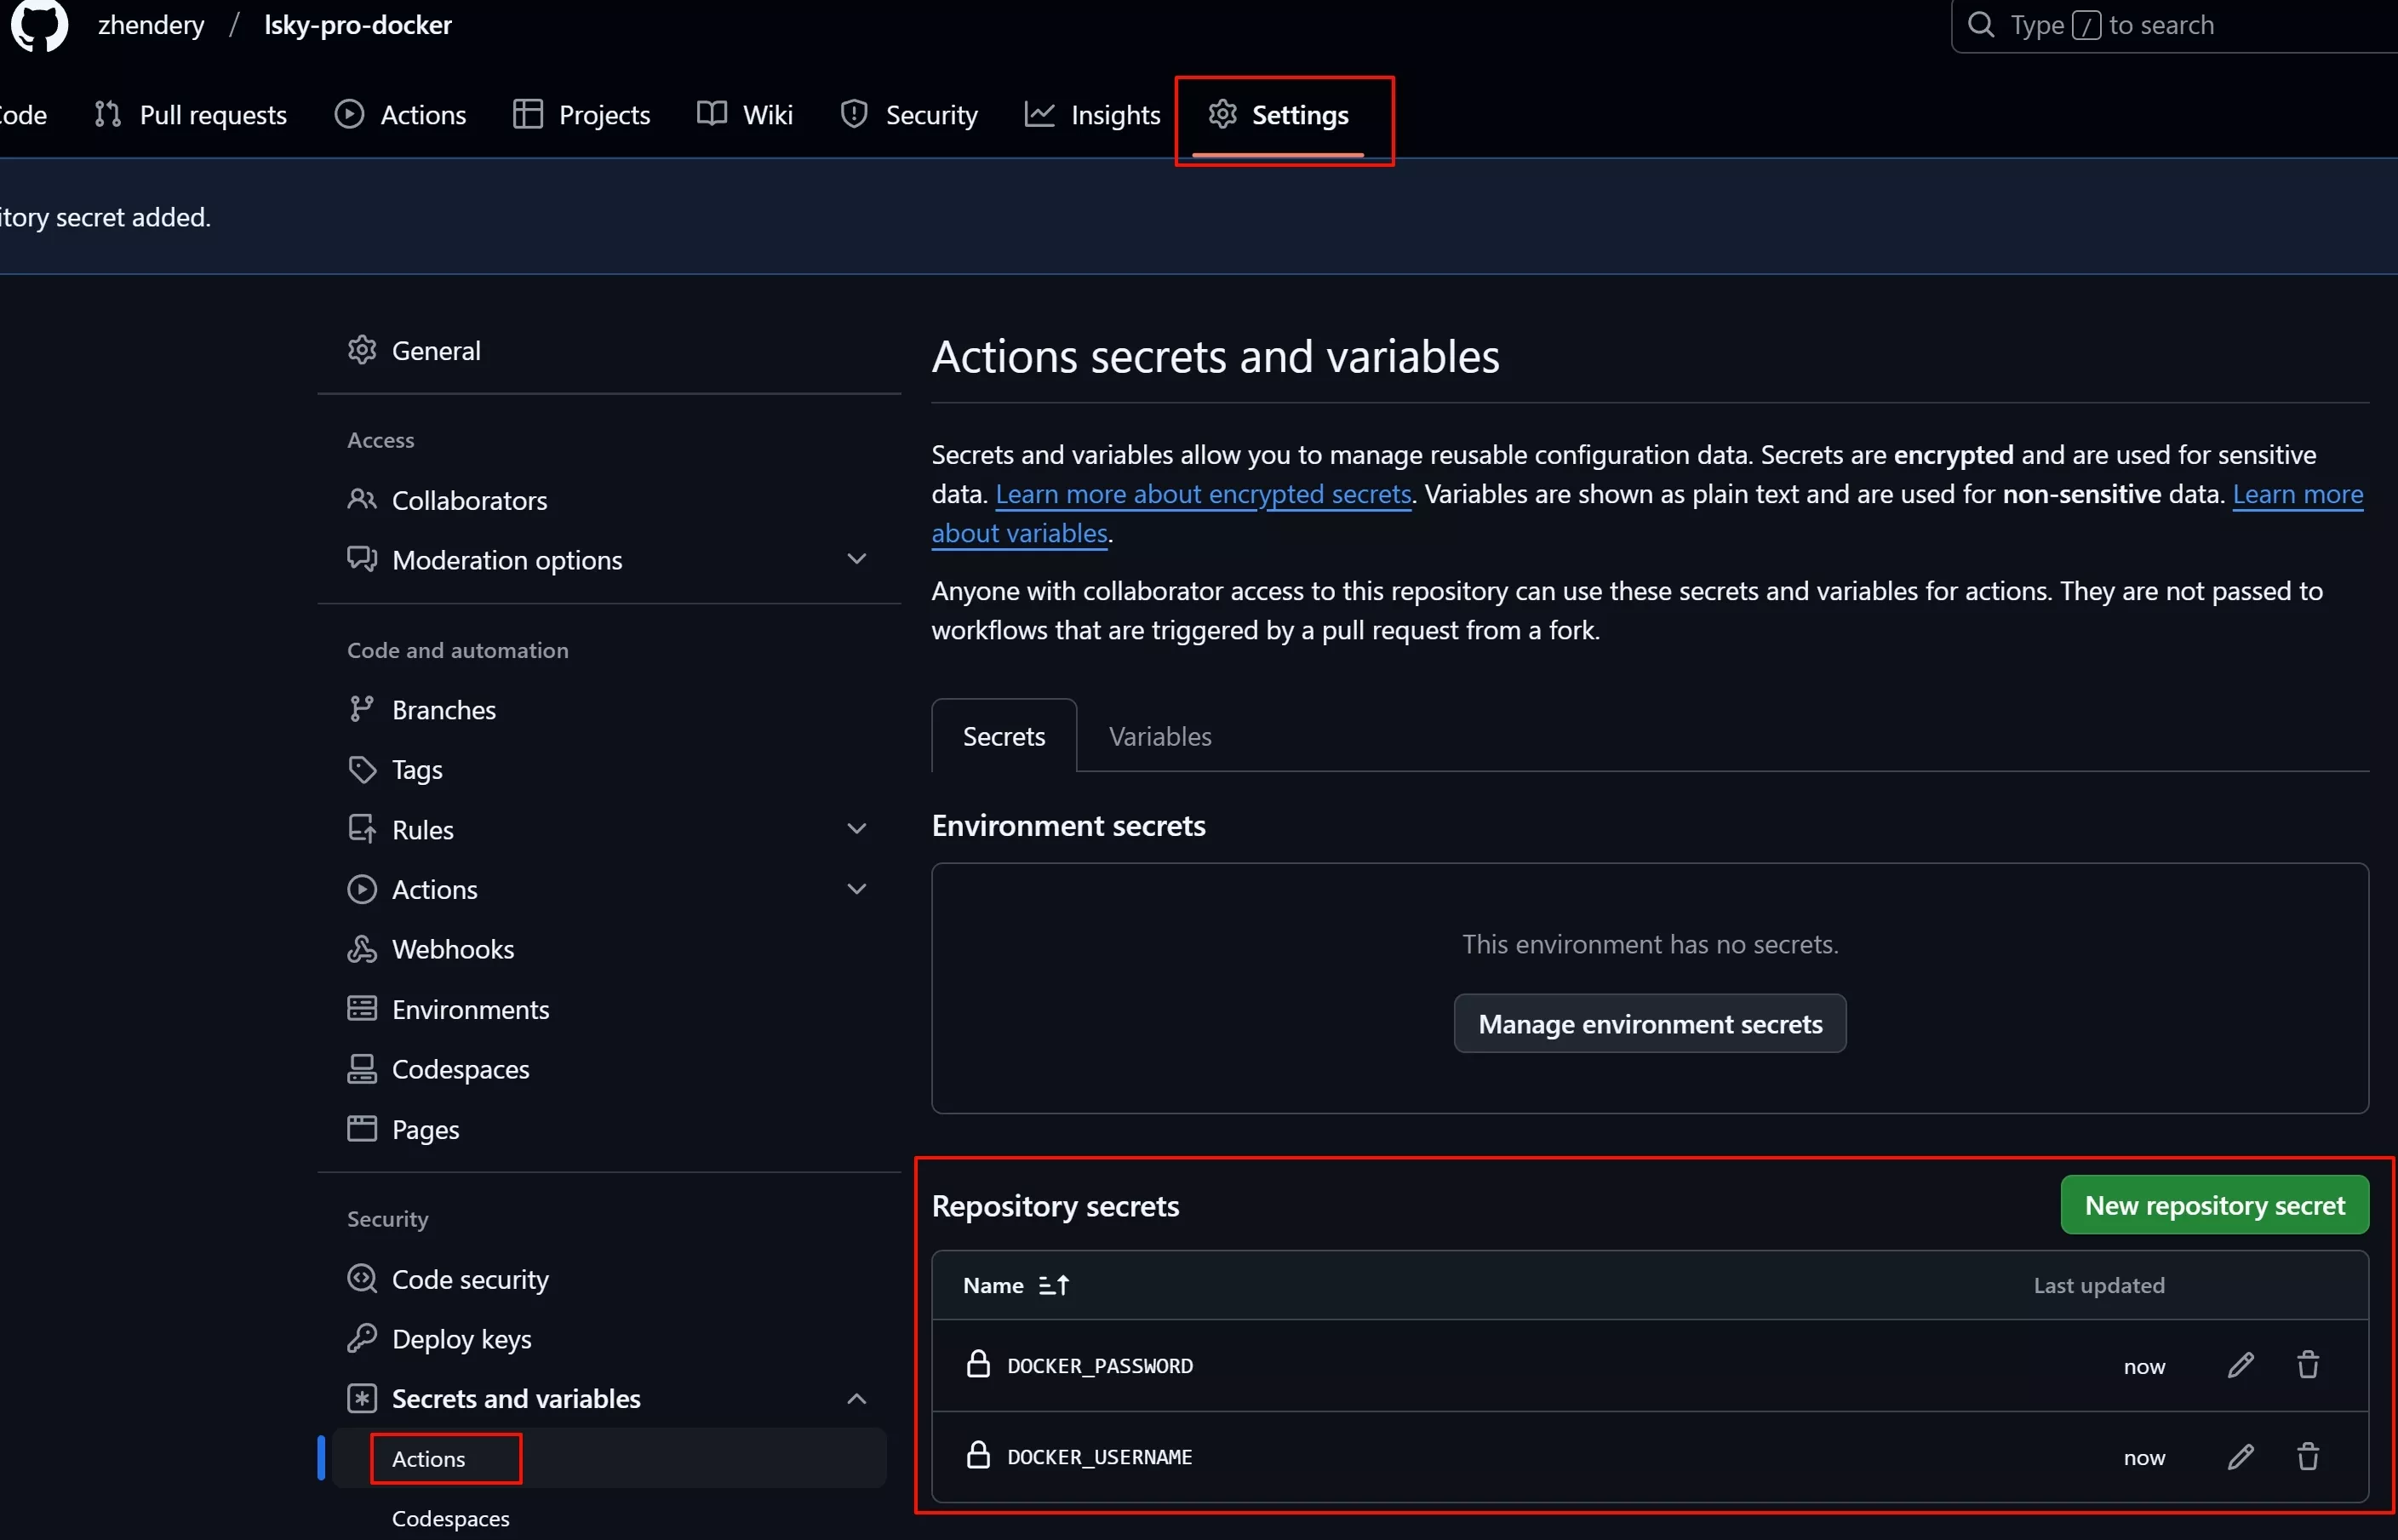
Task: Expand the Rules sidebar section
Action: click(858, 827)
